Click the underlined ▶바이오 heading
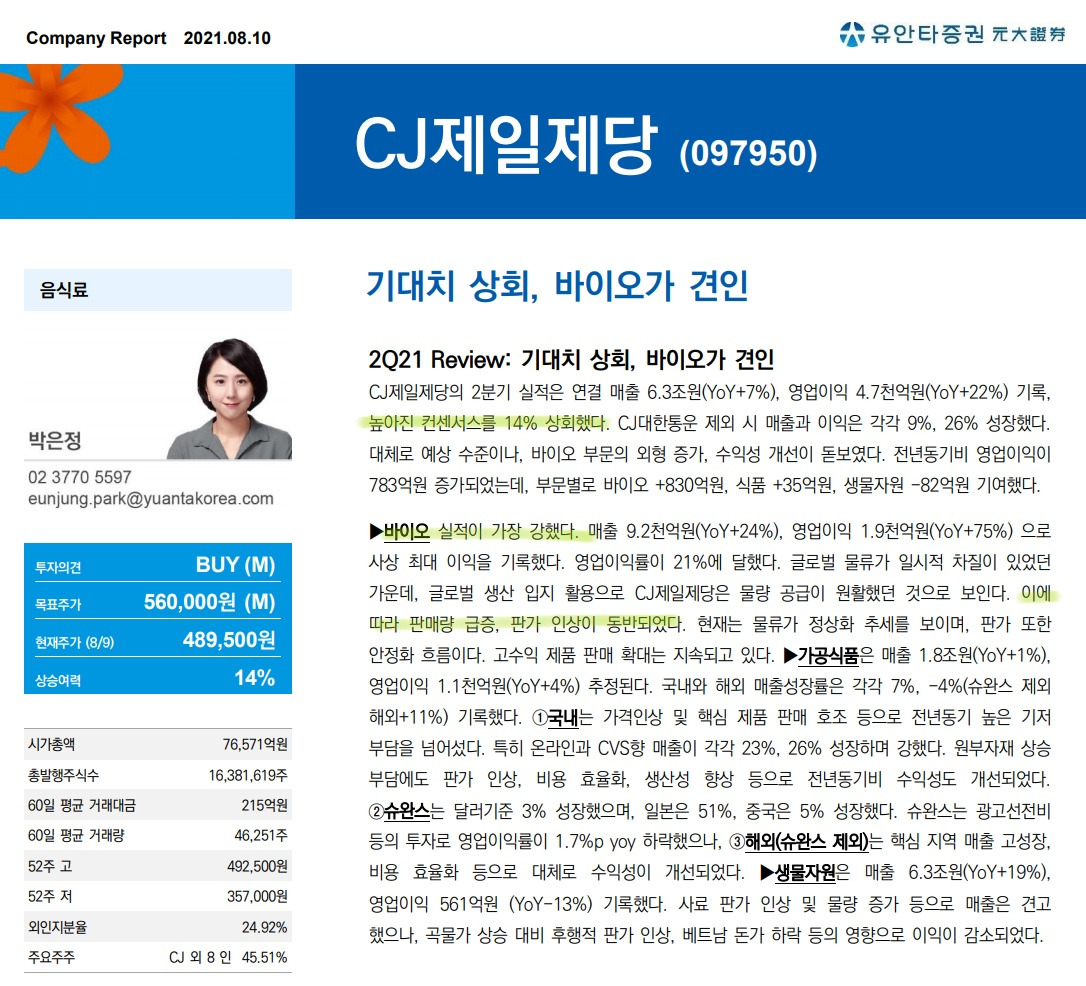Viewport: 1086px width, 986px height. (x=400, y=532)
